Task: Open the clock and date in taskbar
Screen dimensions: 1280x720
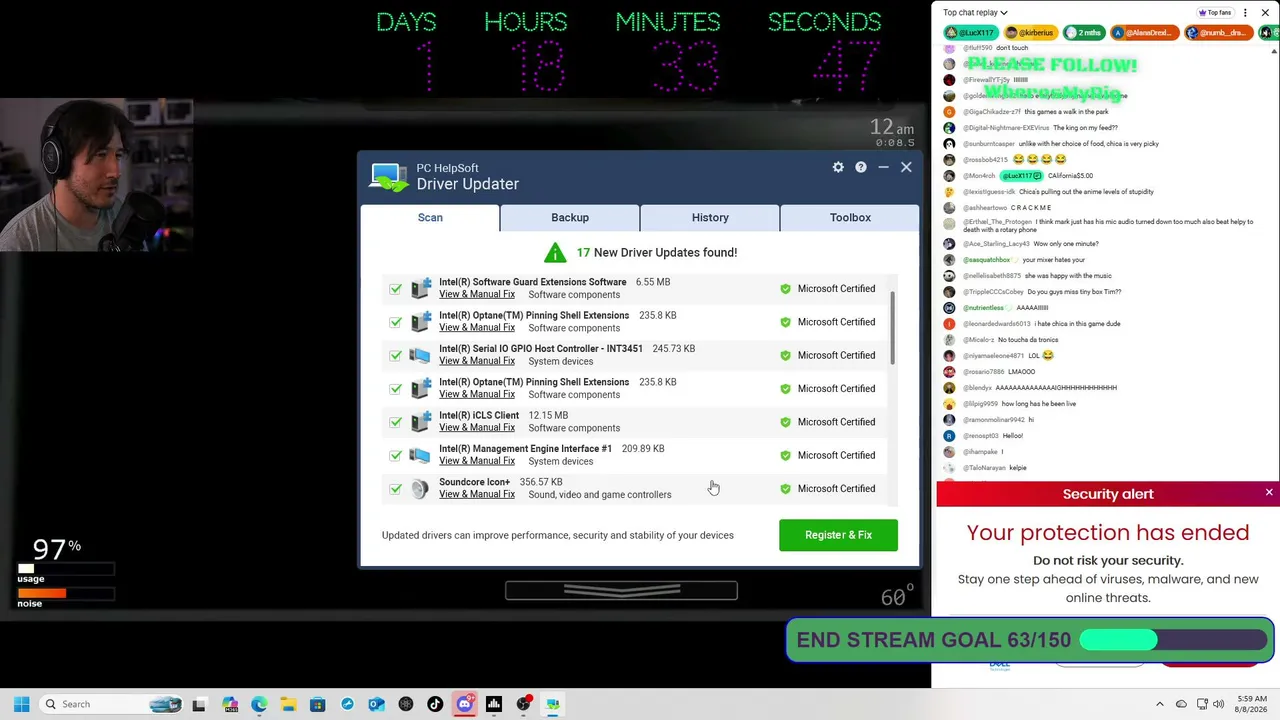Action: pyautogui.click(x=1251, y=704)
